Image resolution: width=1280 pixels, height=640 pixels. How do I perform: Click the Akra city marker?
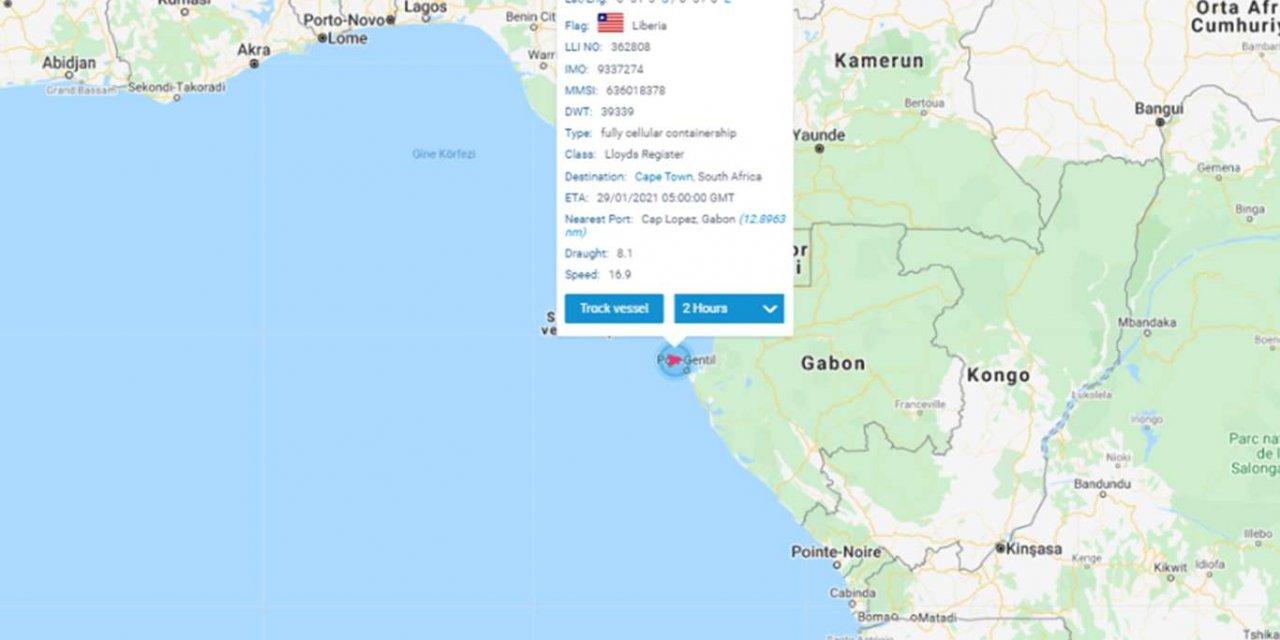click(x=254, y=63)
